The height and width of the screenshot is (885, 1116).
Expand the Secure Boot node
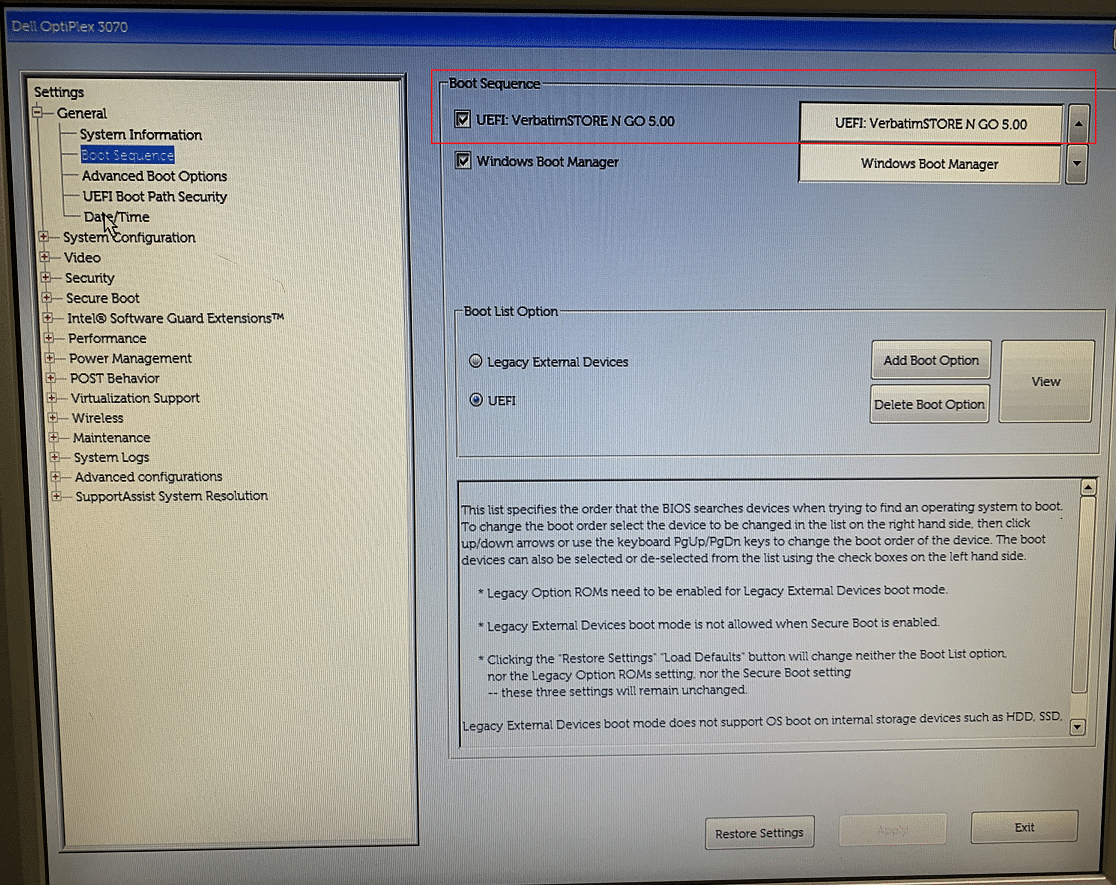point(47,297)
